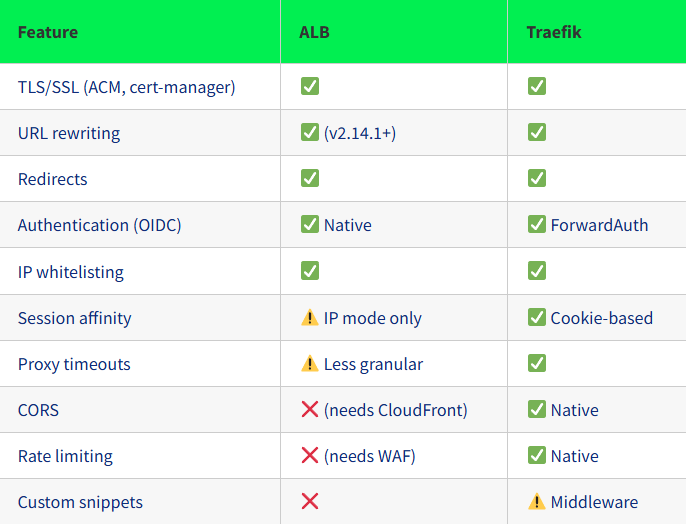Click the ALB Custom snippets red X
Viewport: 686px width, 524px height.
click(310, 502)
